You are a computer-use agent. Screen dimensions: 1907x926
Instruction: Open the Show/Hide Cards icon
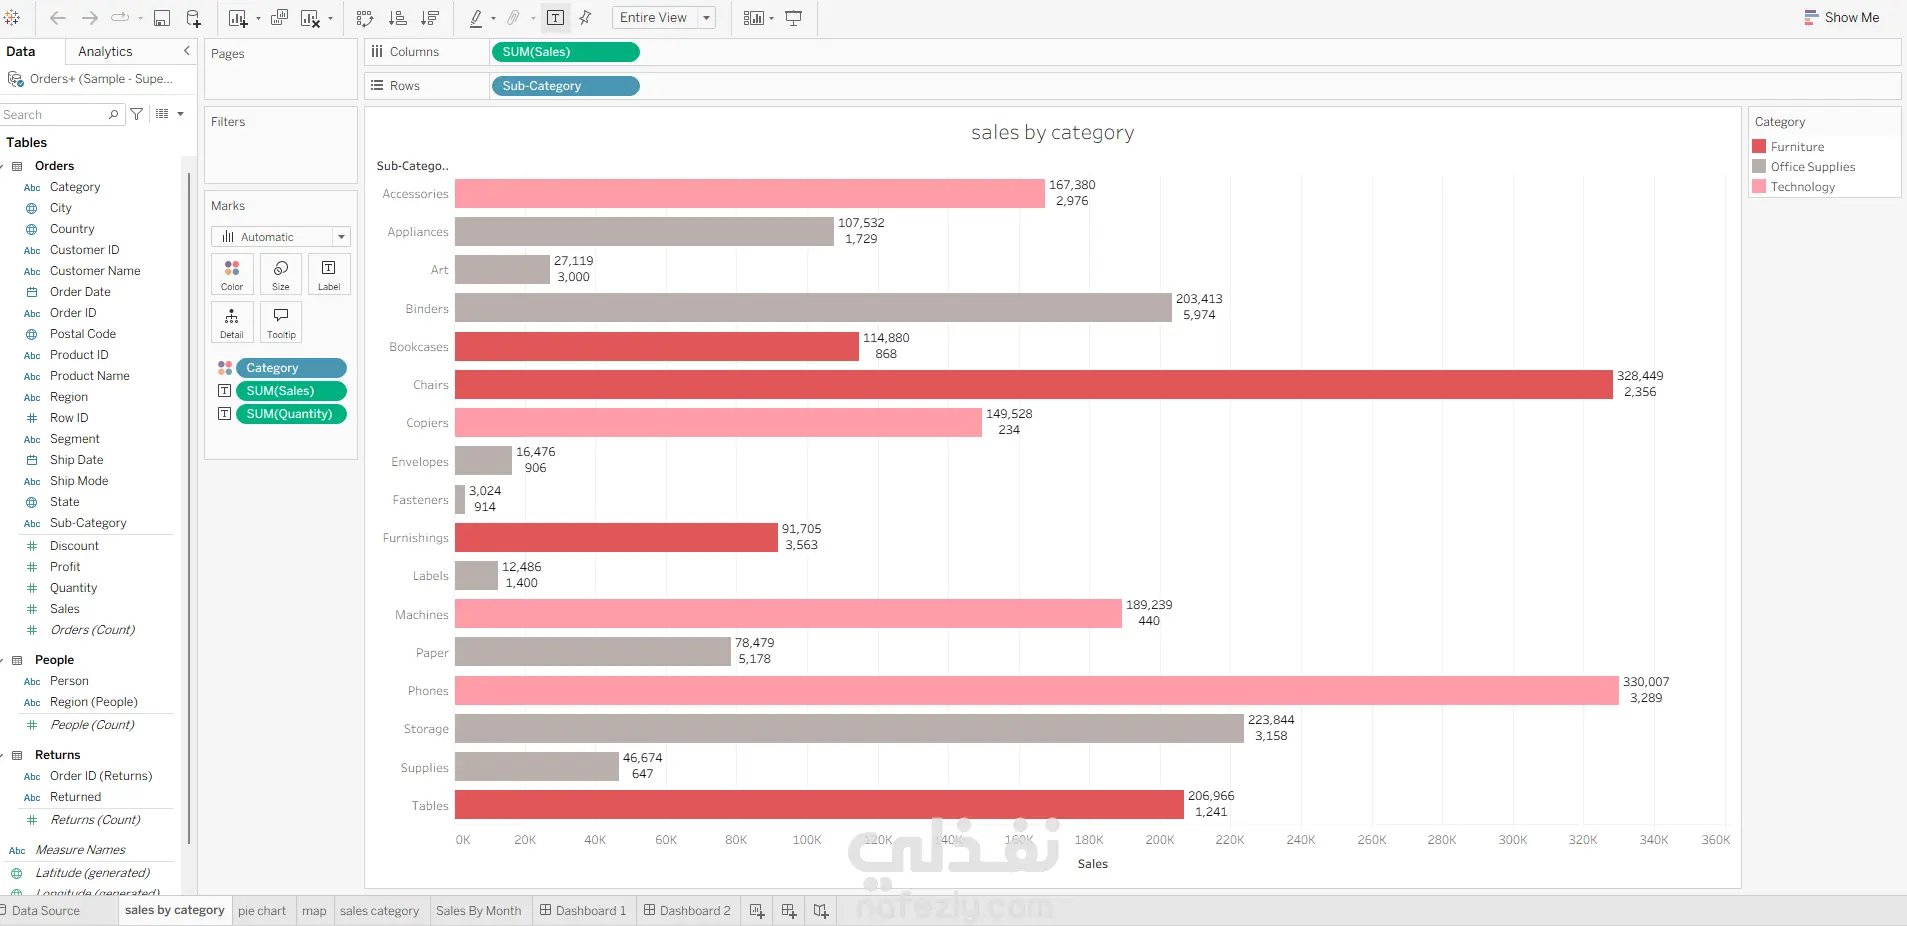click(754, 18)
